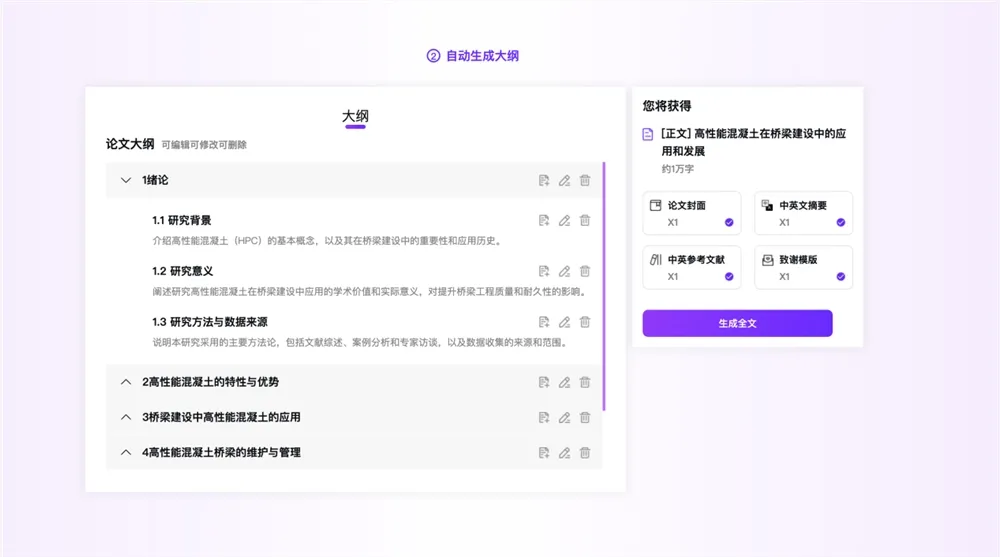Image resolution: width=1000 pixels, height=557 pixels.
Task: Click the 1.1 研究背景 heading
Action: coord(181,221)
